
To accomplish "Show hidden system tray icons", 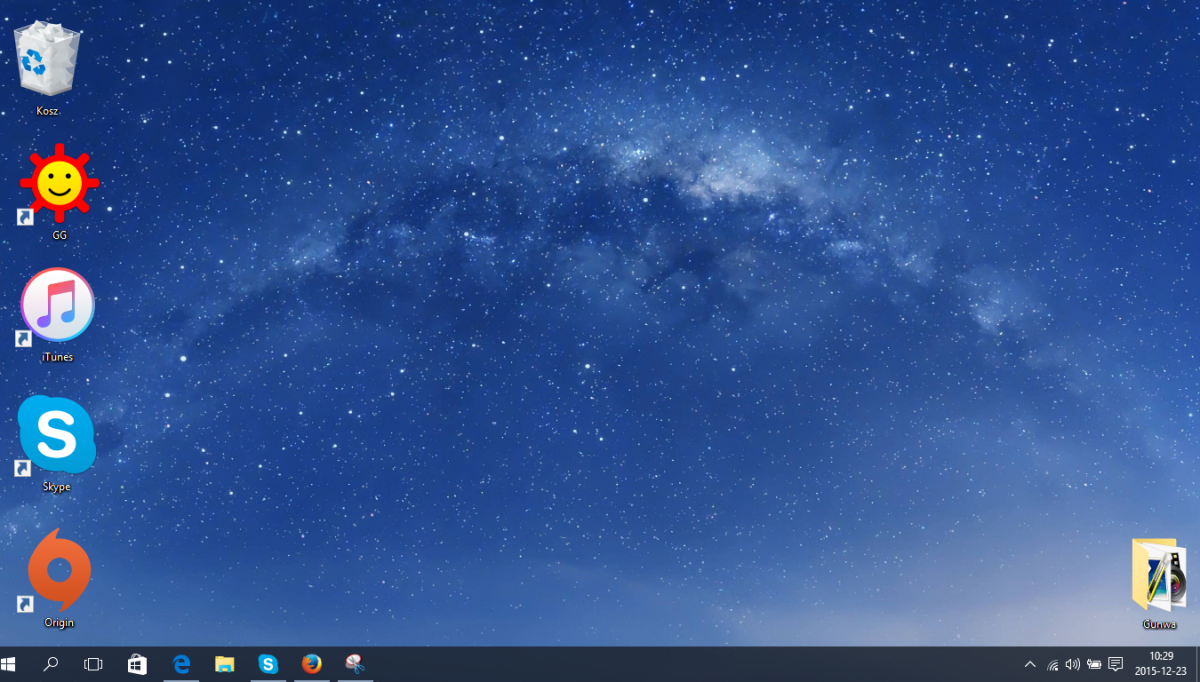I will tap(1031, 664).
